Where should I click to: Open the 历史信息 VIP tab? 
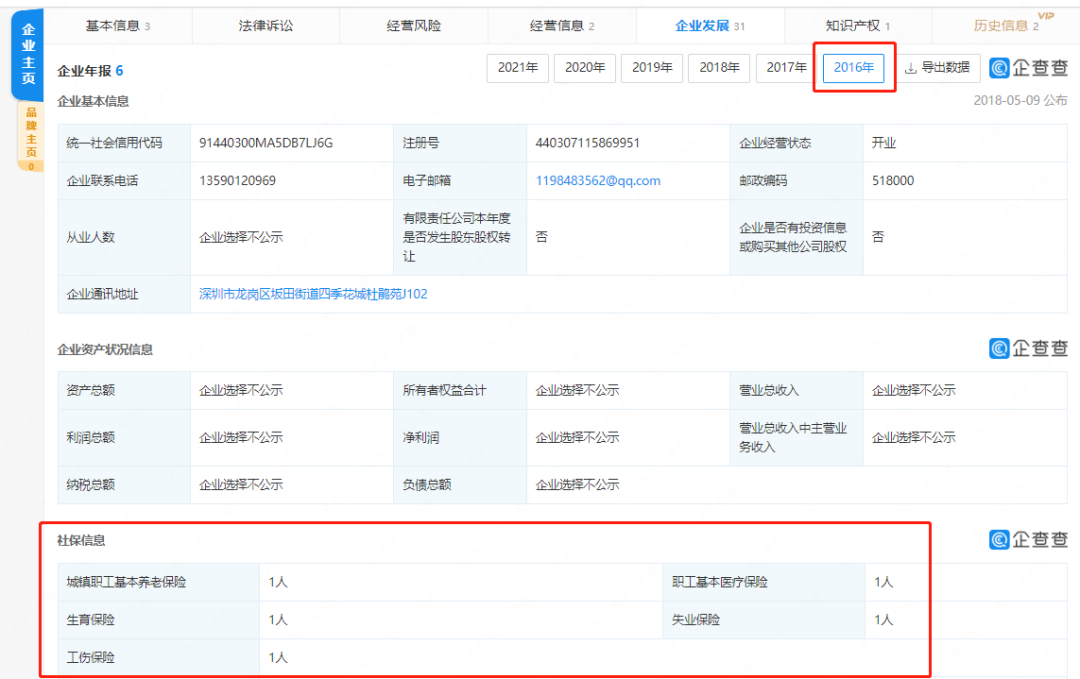point(1005,25)
